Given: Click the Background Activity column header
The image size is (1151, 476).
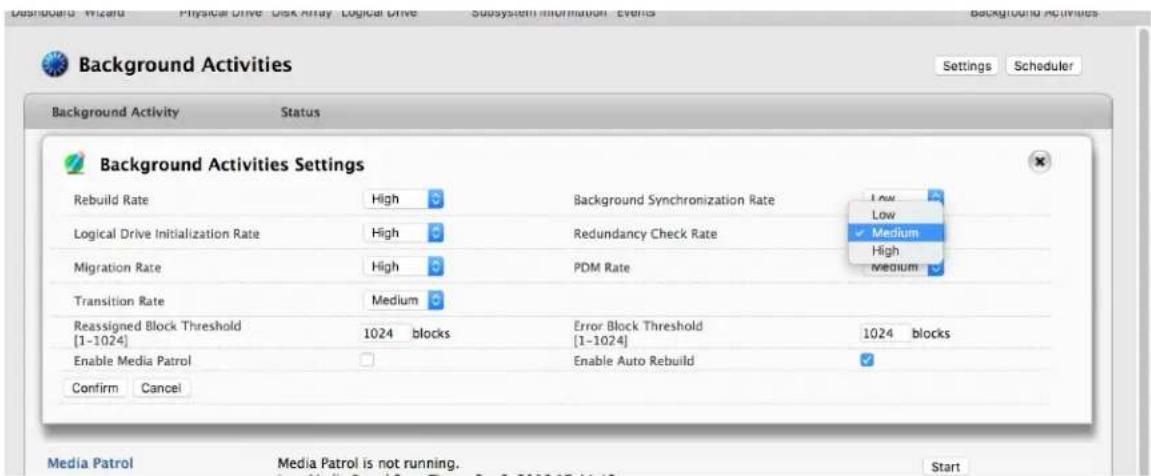Looking at the screenshot, I should tap(115, 112).
